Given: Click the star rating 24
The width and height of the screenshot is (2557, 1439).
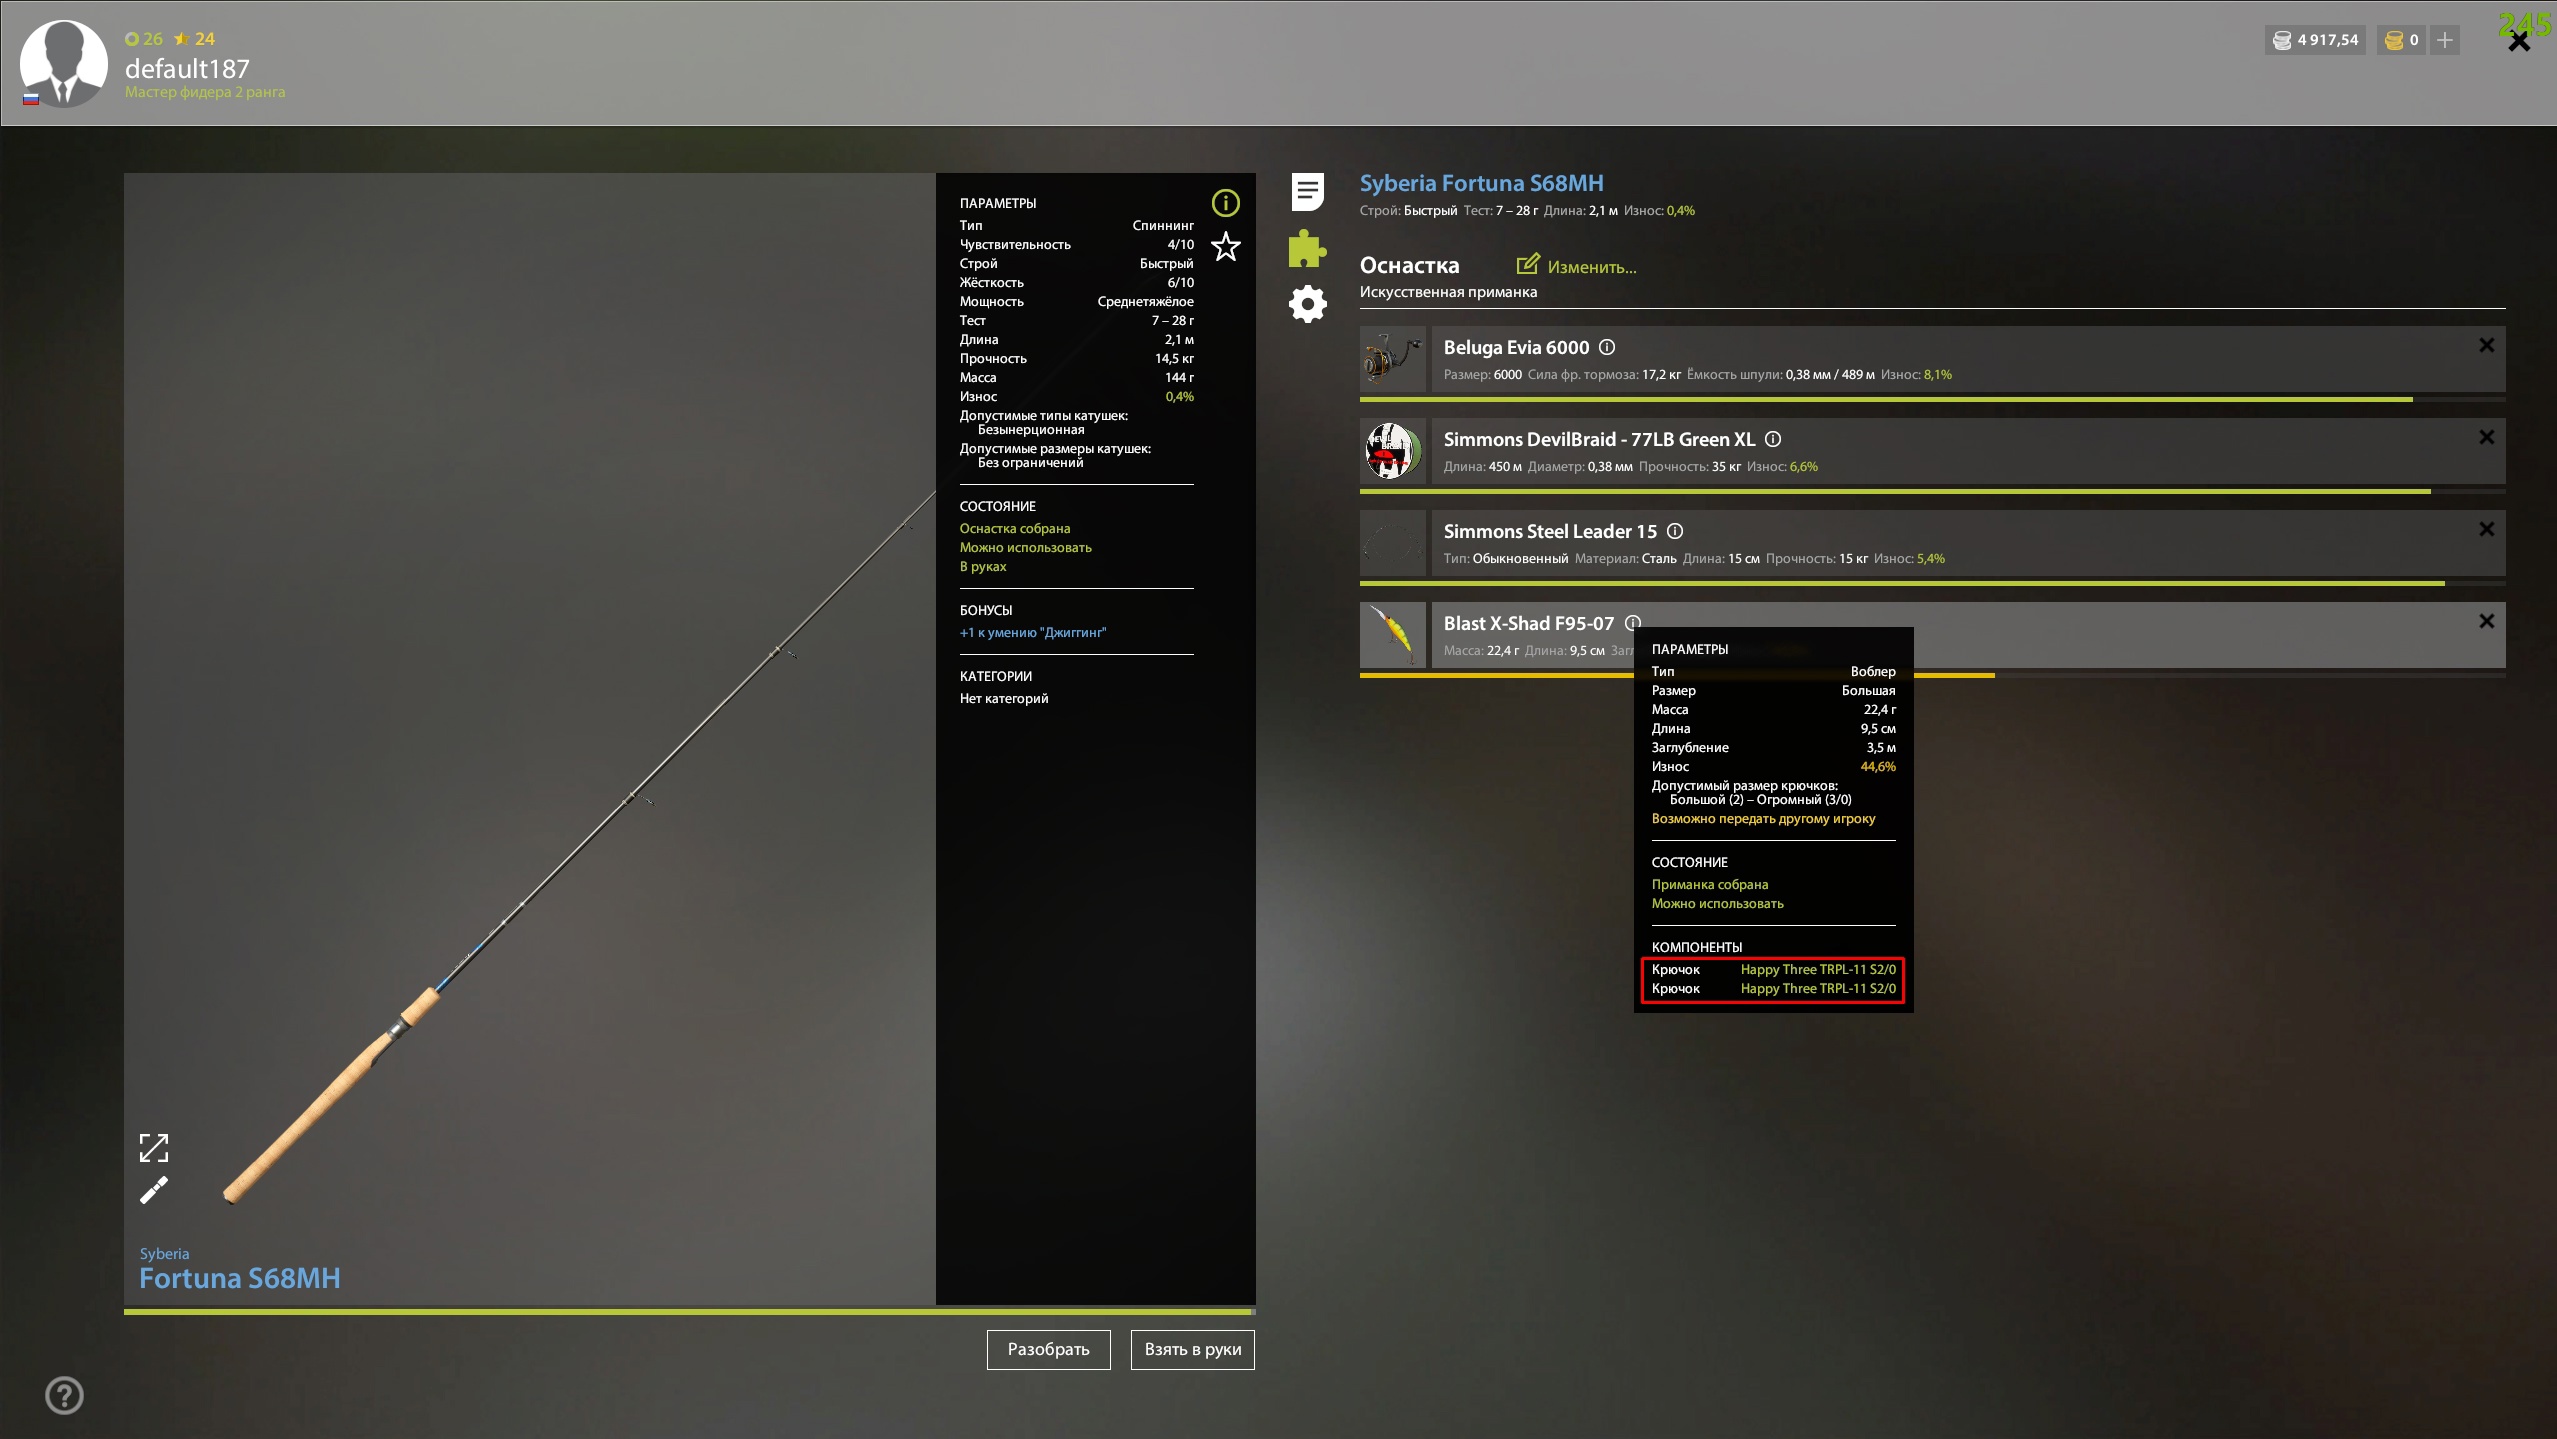Looking at the screenshot, I should pos(194,39).
